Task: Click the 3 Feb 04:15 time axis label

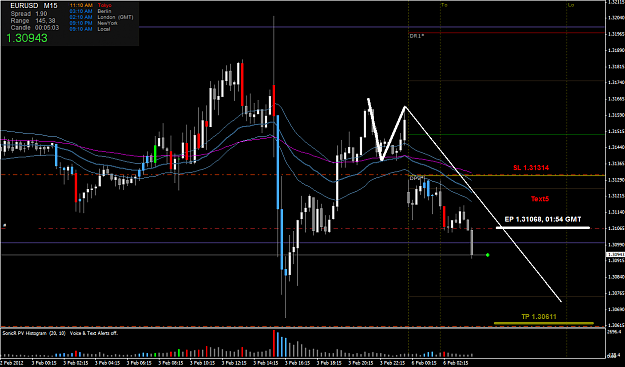Action: point(108,363)
